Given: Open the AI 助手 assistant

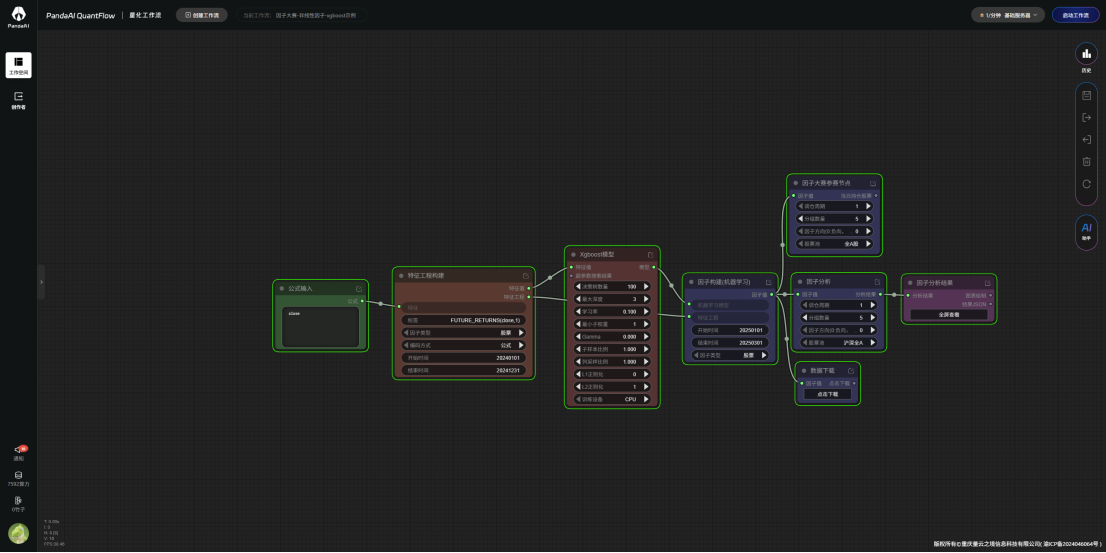Looking at the screenshot, I should [1086, 231].
